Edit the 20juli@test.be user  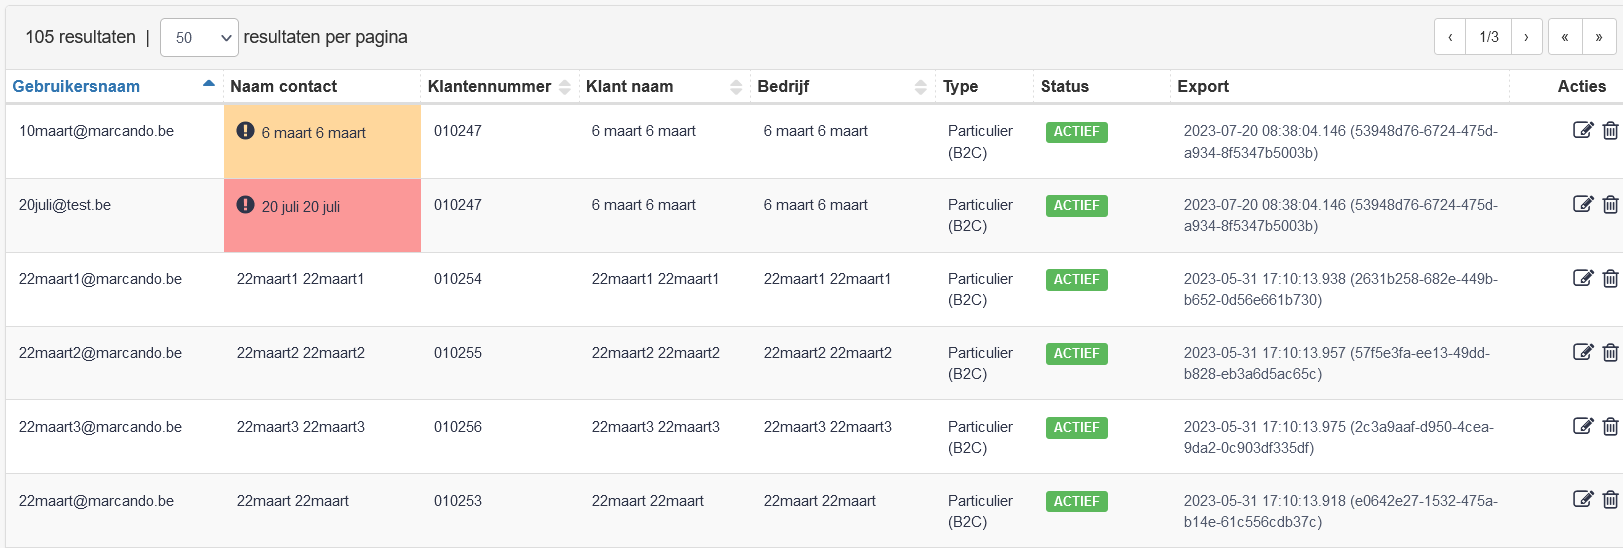click(1582, 204)
